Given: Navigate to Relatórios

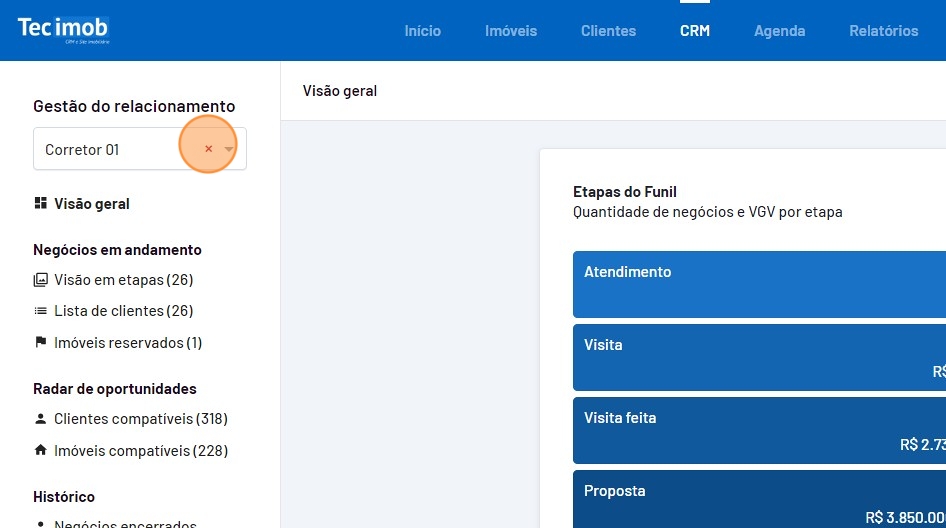Looking at the screenshot, I should click(x=883, y=31).
